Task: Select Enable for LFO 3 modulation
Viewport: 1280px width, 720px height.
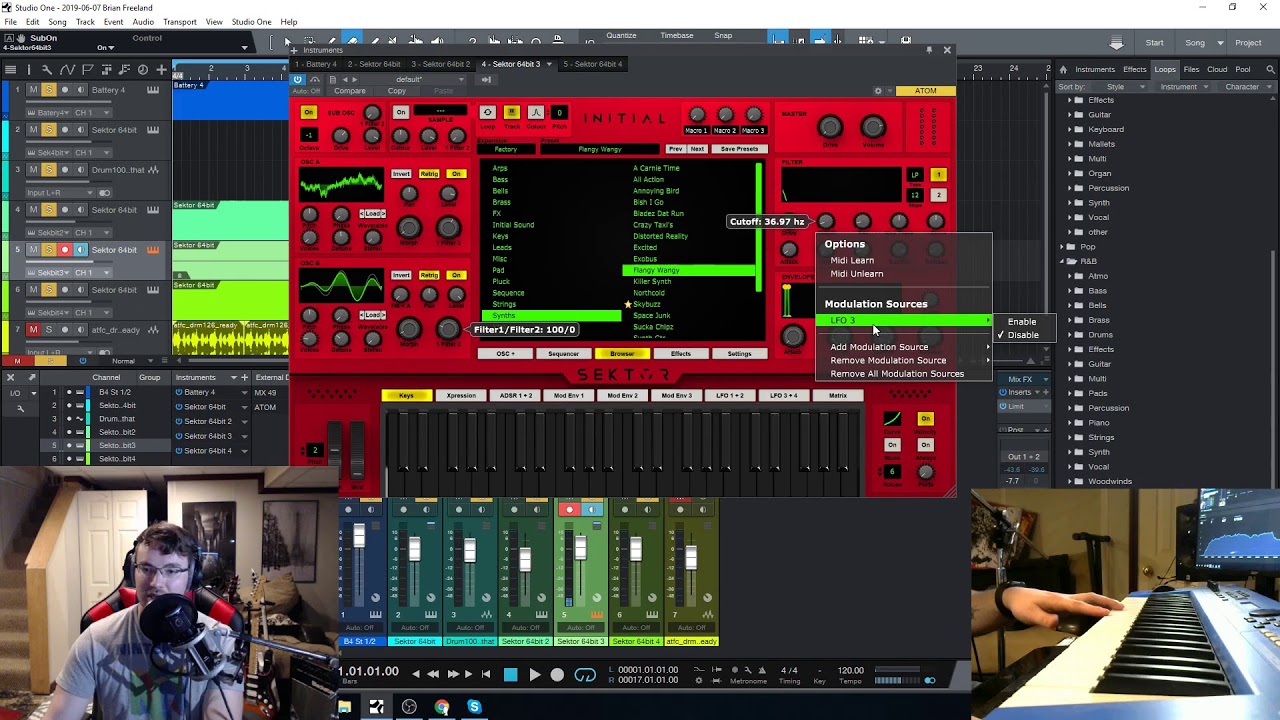Action: point(1022,322)
